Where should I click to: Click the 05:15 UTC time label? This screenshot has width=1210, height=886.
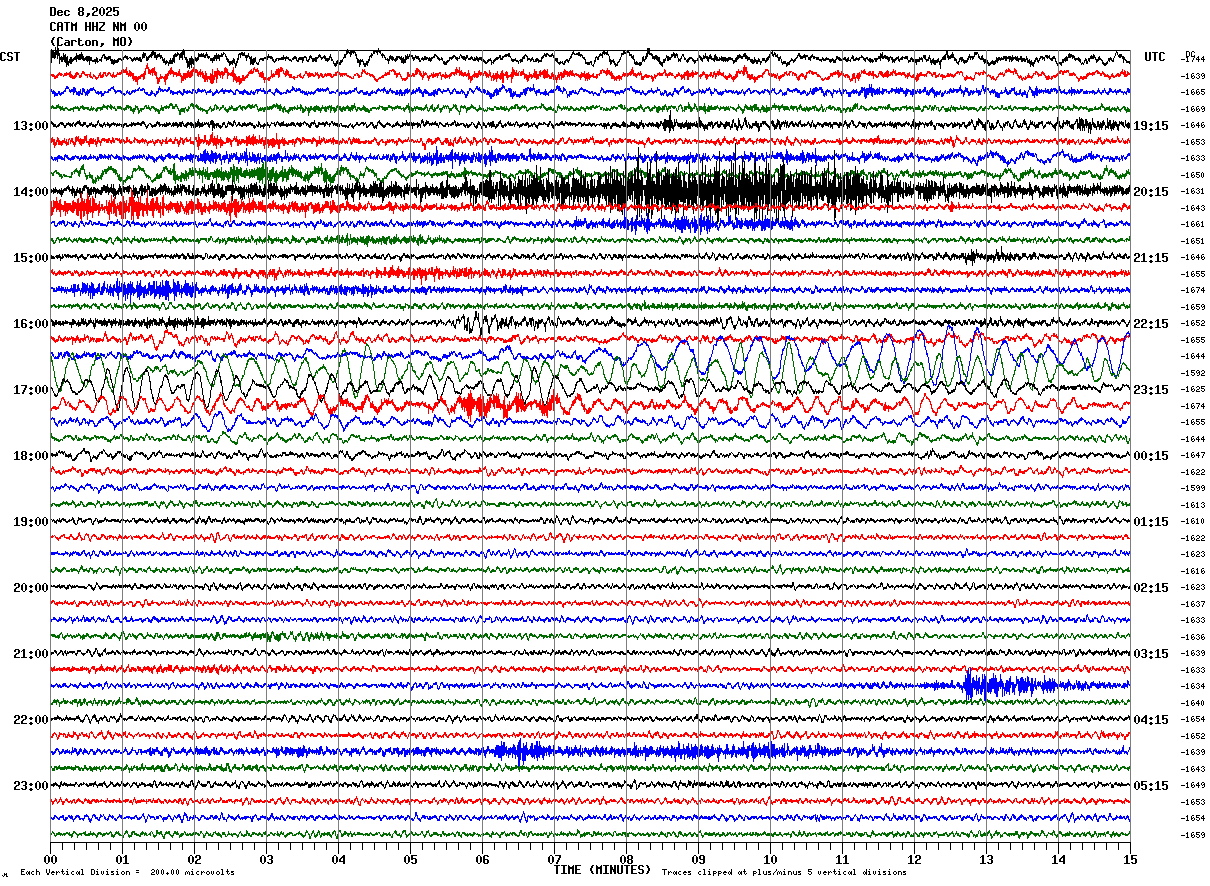pos(1150,786)
